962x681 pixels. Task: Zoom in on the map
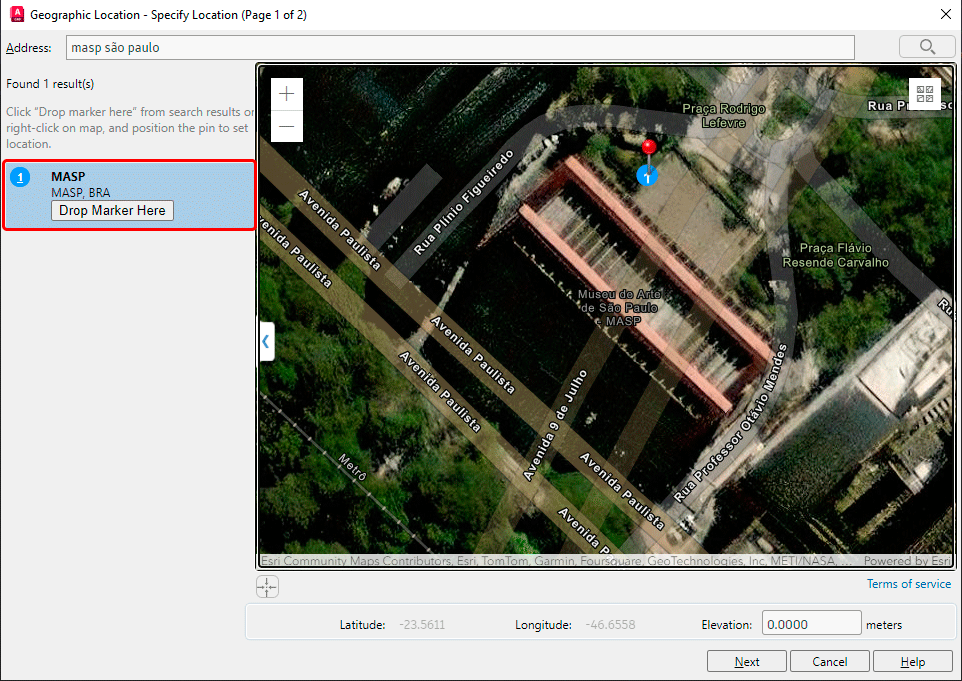coord(286,93)
